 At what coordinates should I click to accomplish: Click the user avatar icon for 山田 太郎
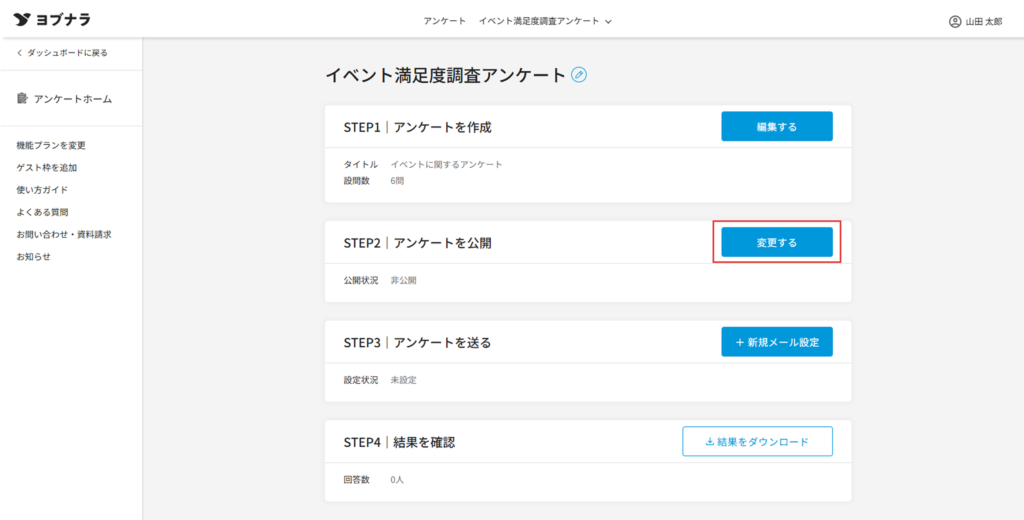[954, 21]
